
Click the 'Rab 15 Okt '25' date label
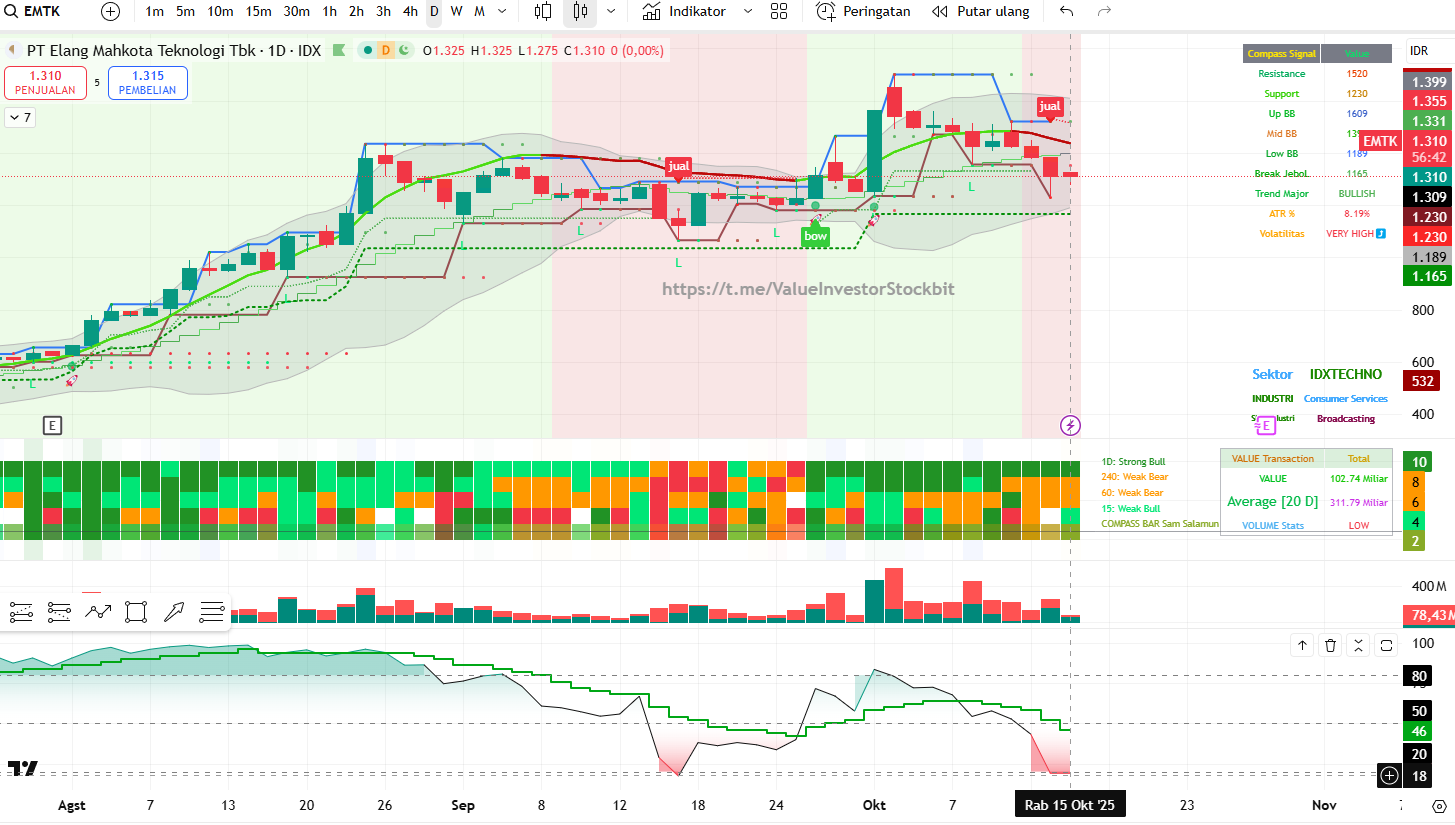1069,805
